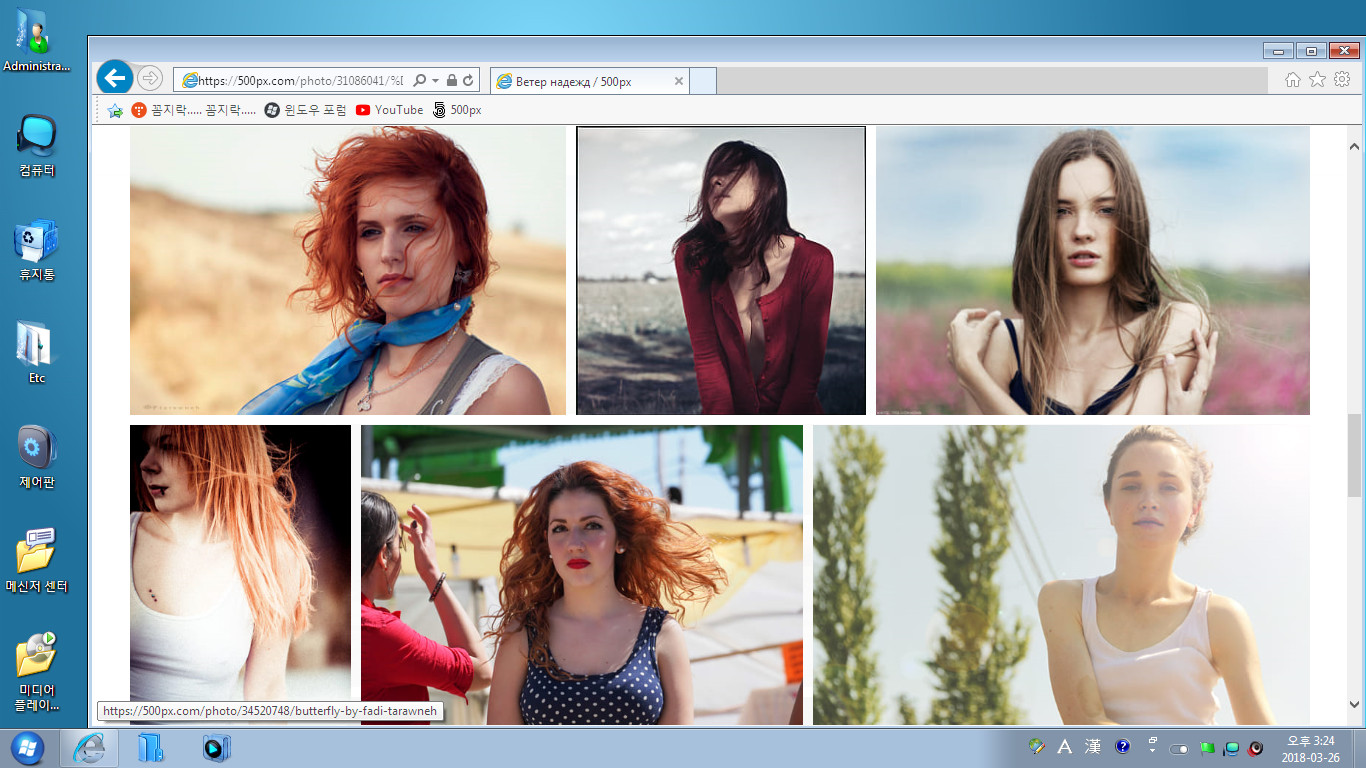
Task: Open the 윈도우 포럼 bookmark
Action: click(x=306, y=110)
